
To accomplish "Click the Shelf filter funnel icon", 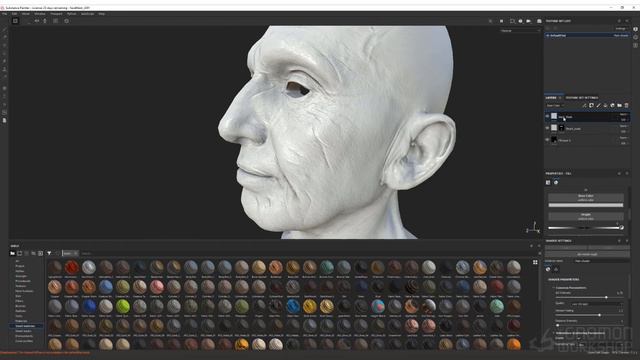I will coord(49,253).
